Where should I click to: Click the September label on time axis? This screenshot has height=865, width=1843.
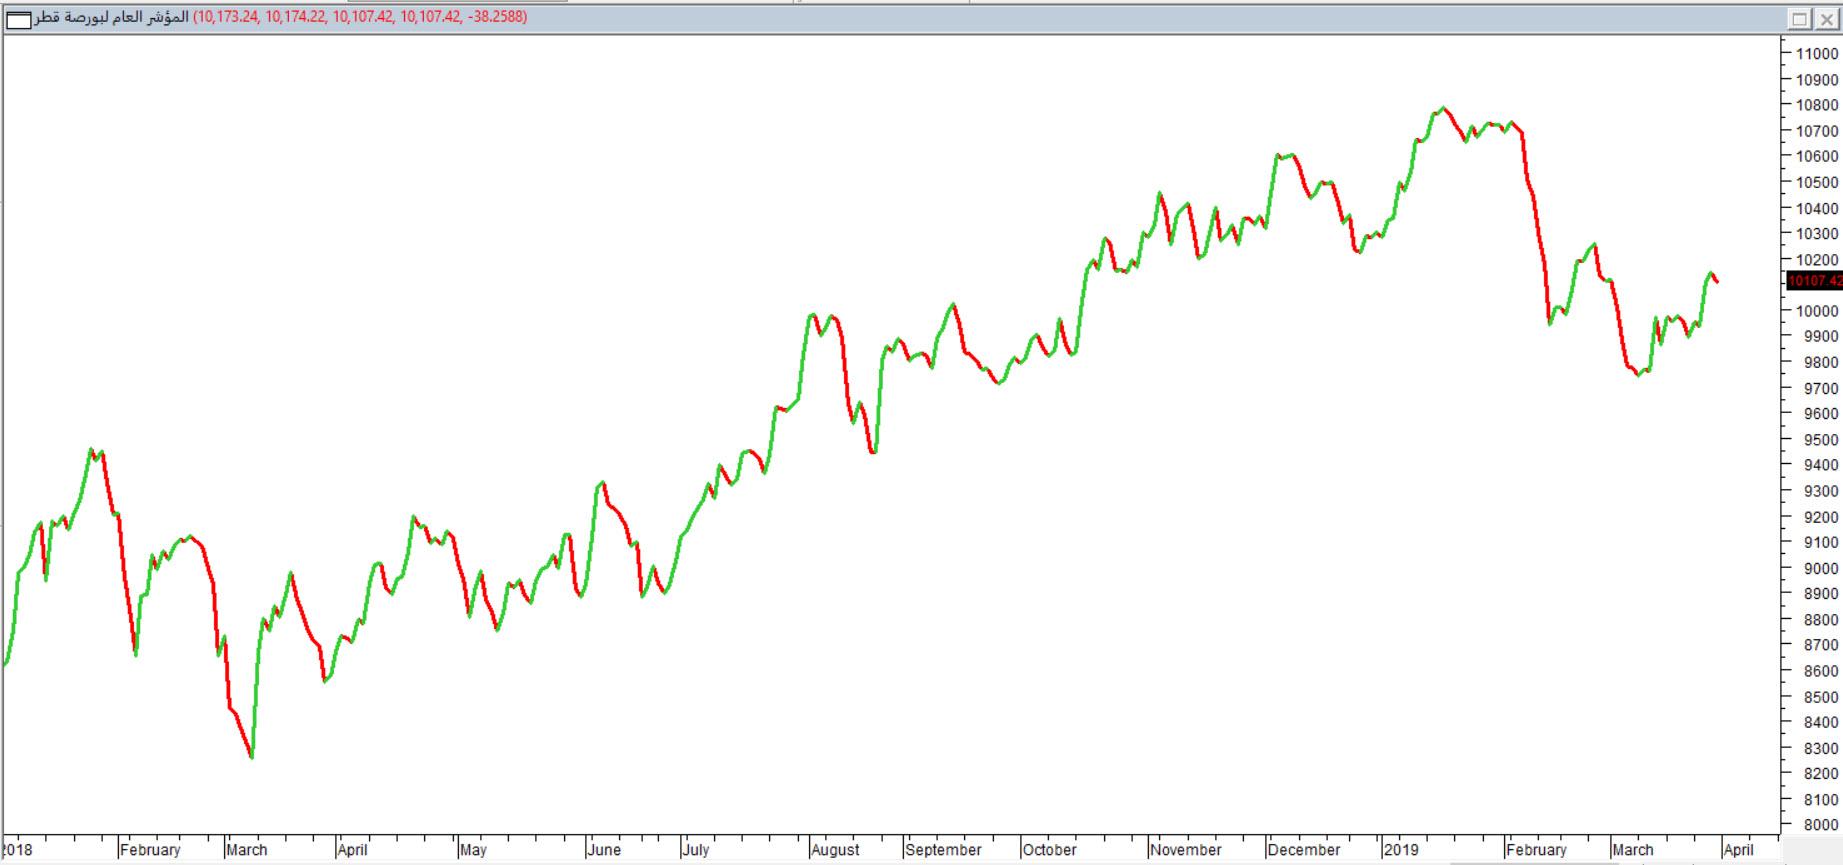[x=943, y=850]
